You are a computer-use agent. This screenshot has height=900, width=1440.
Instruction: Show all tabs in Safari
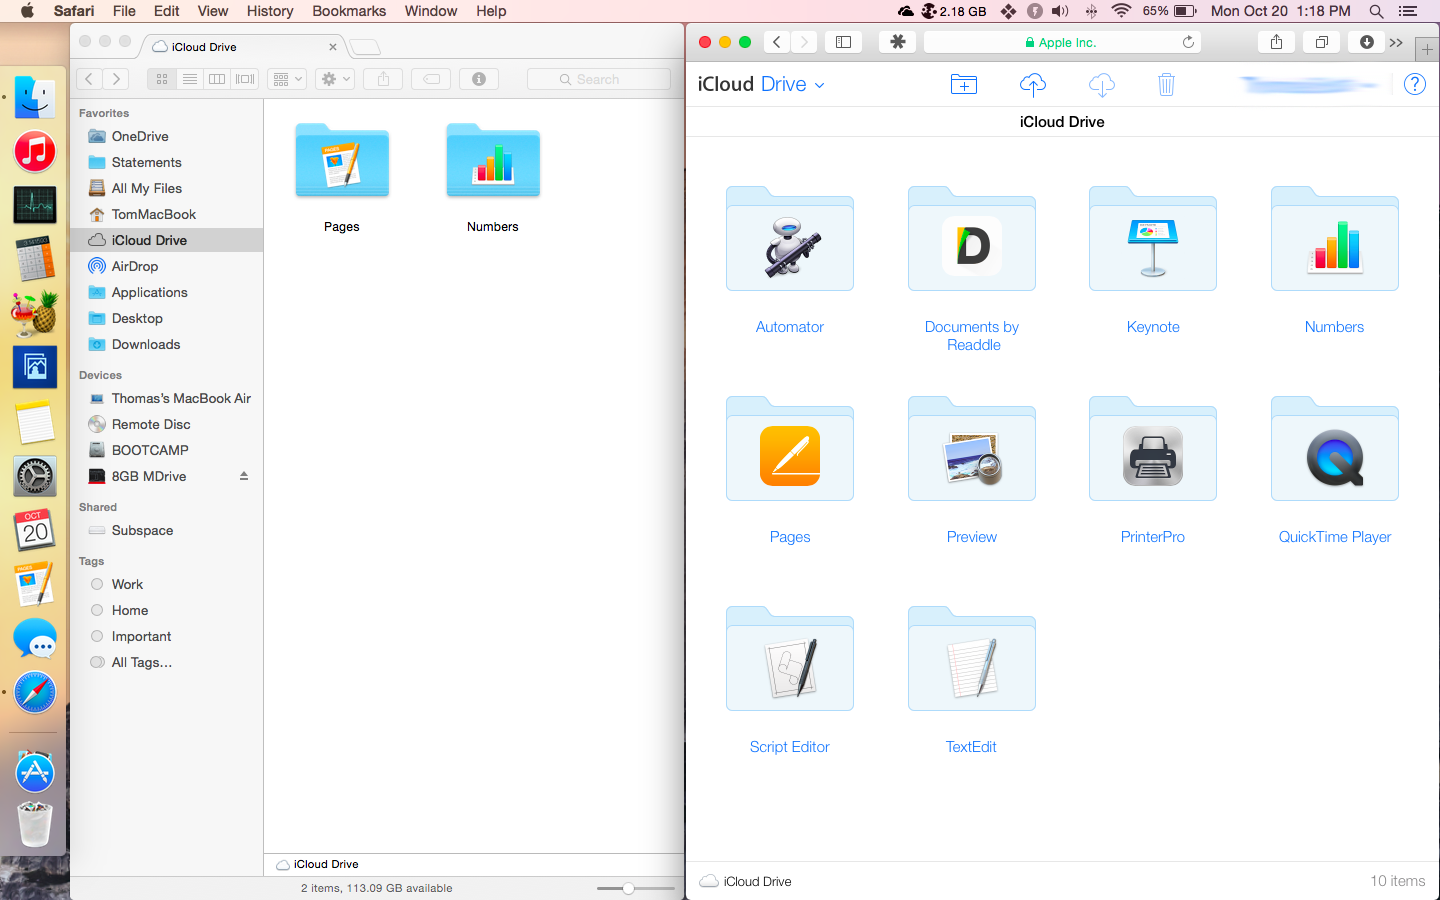(x=1321, y=42)
